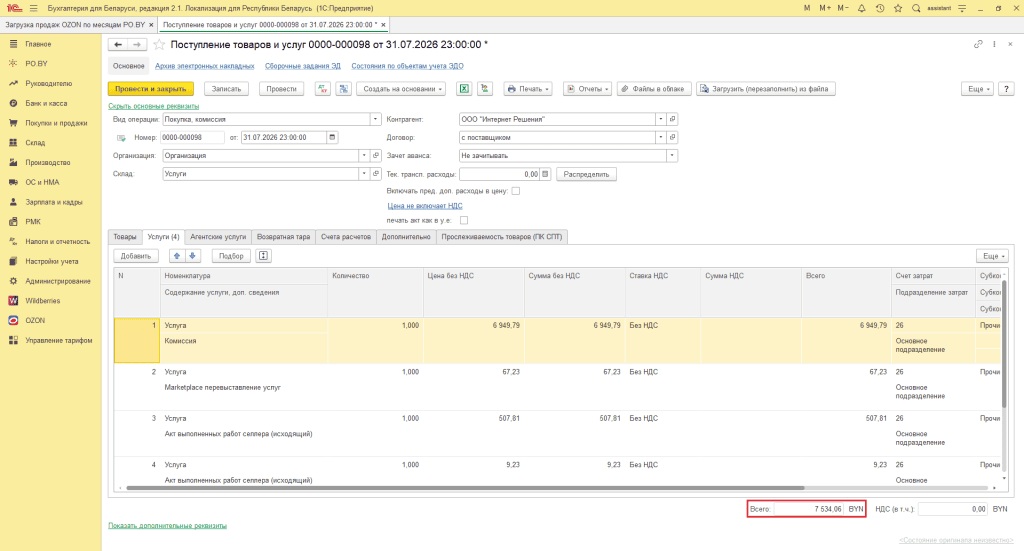Switch to Товары tab
This screenshot has height=551, width=1024.
(125, 237)
